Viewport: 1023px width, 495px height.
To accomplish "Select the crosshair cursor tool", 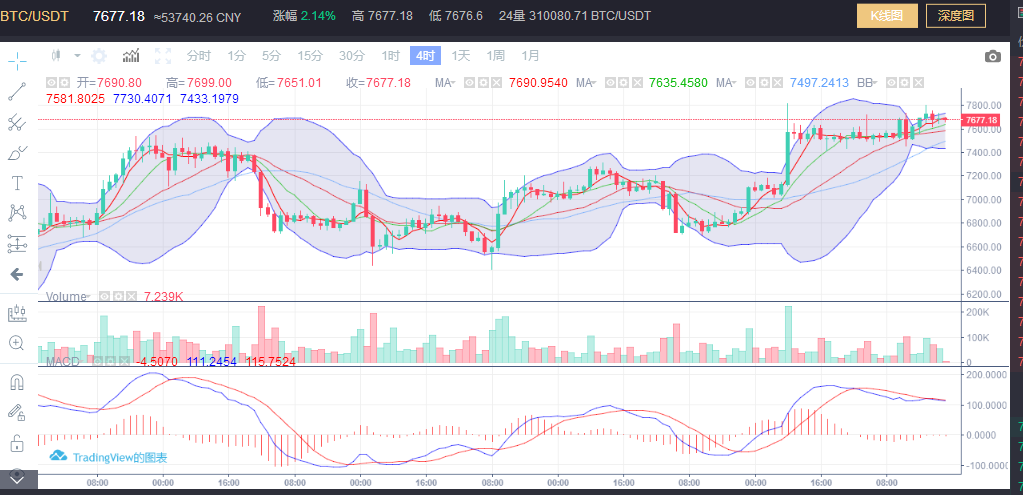I will point(17,61).
